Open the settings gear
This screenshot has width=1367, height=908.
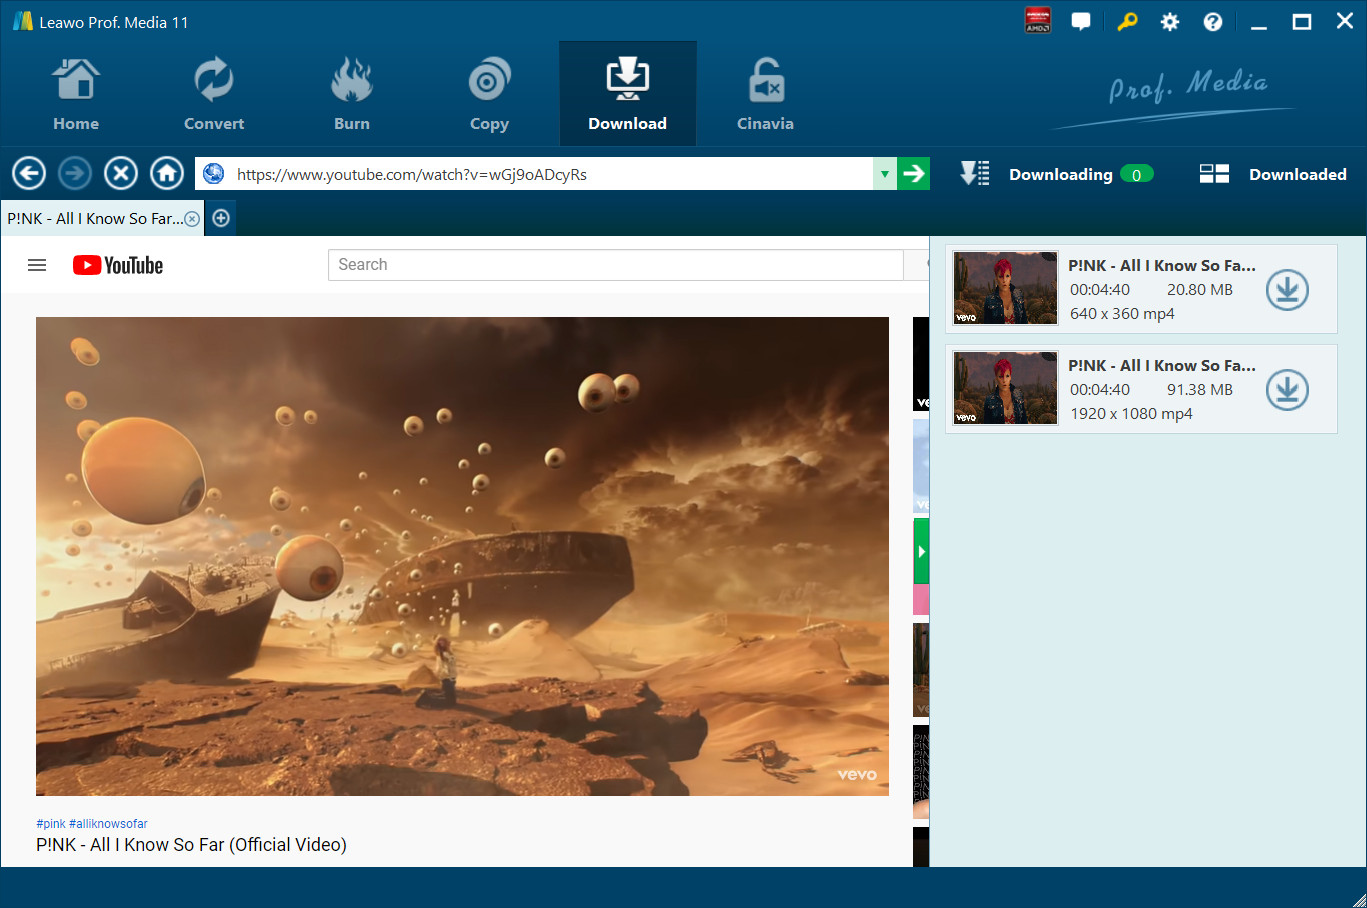click(x=1170, y=22)
